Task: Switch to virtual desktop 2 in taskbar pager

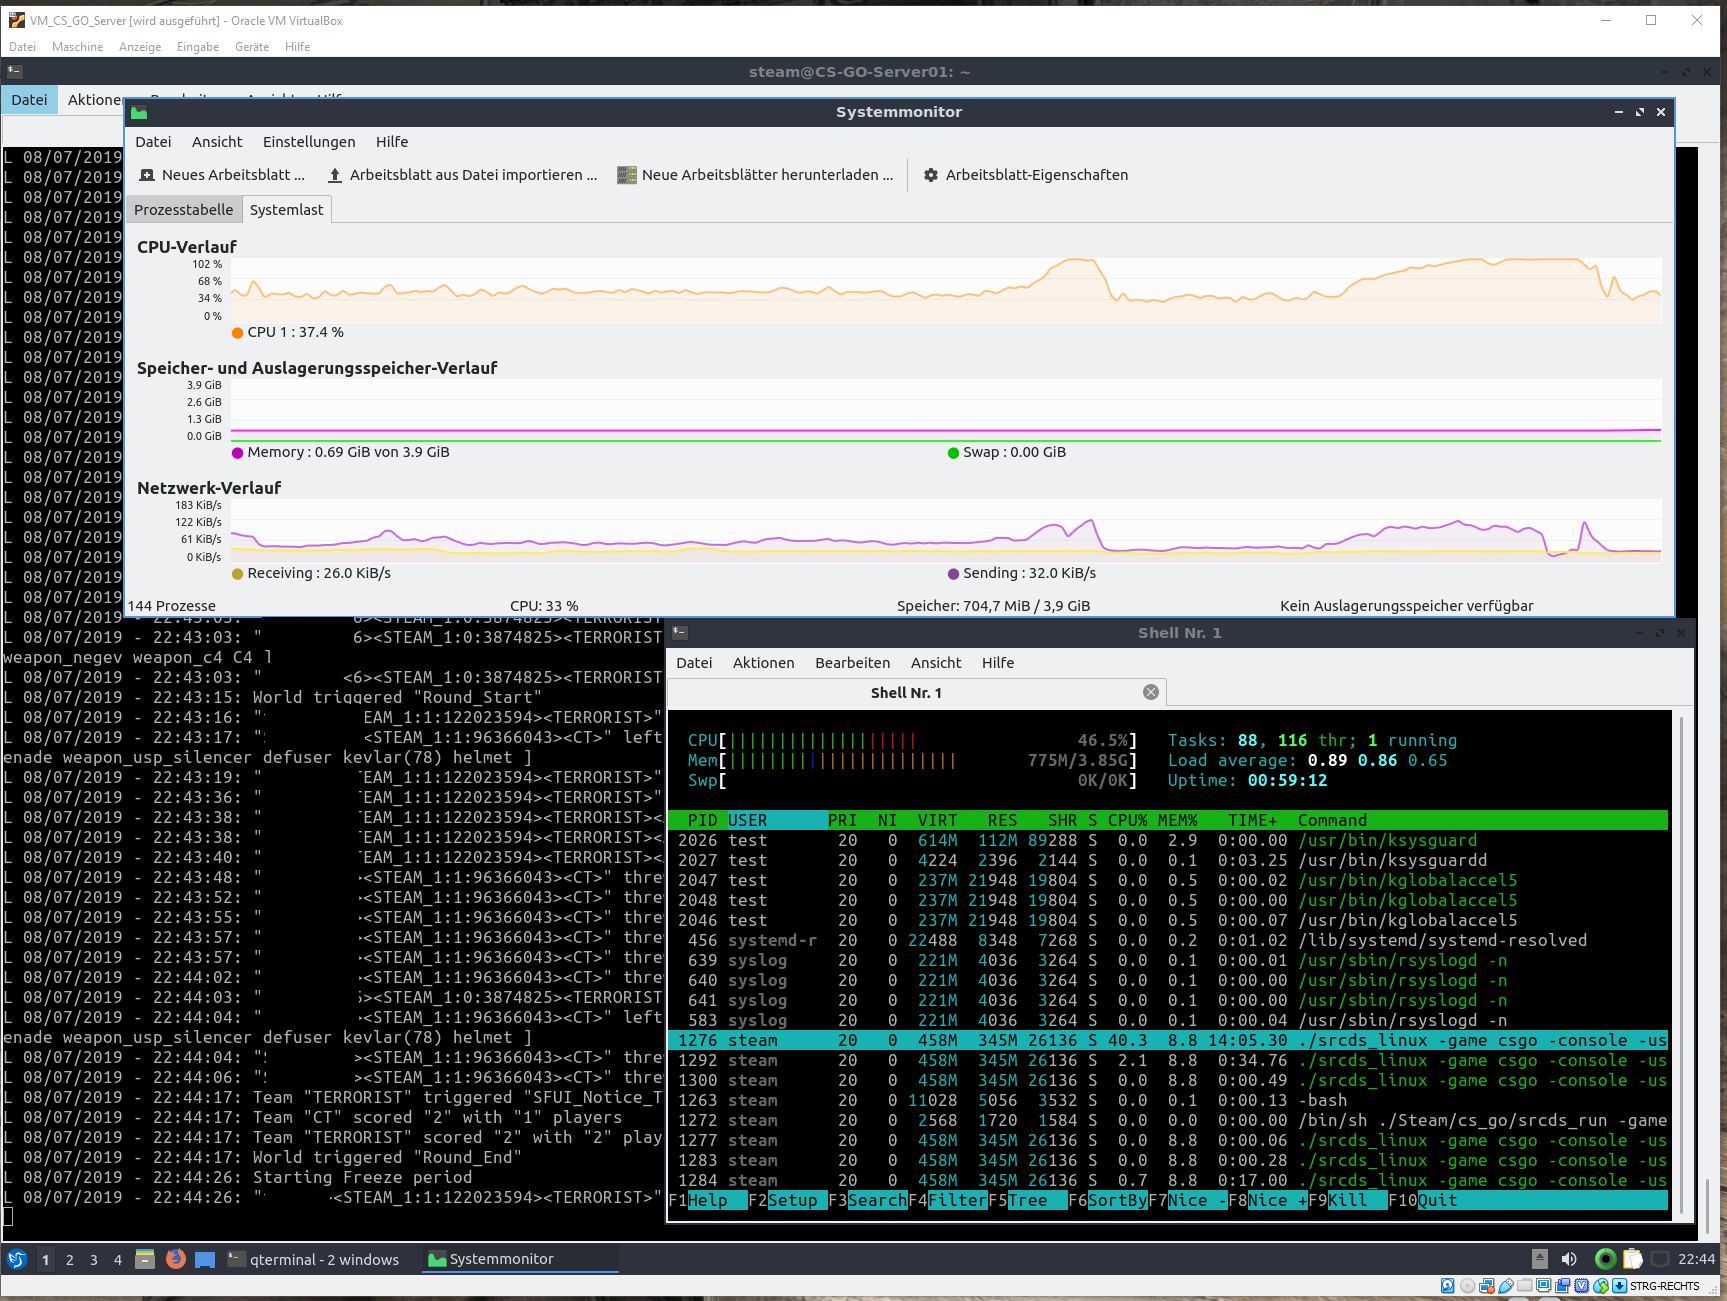Action: click(x=69, y=1260)
